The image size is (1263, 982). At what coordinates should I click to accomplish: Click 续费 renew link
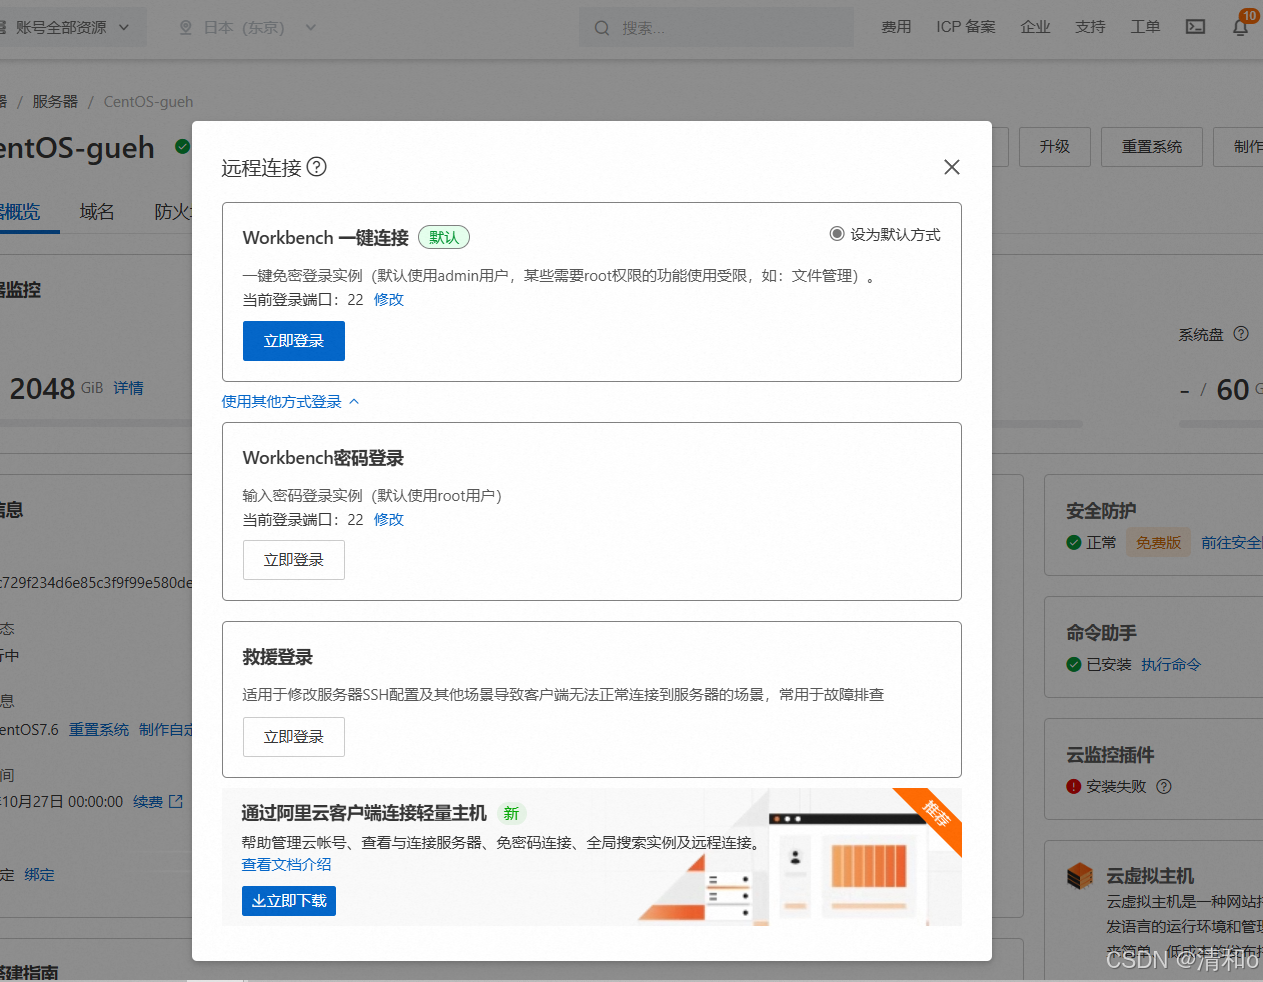coord(148,802)
